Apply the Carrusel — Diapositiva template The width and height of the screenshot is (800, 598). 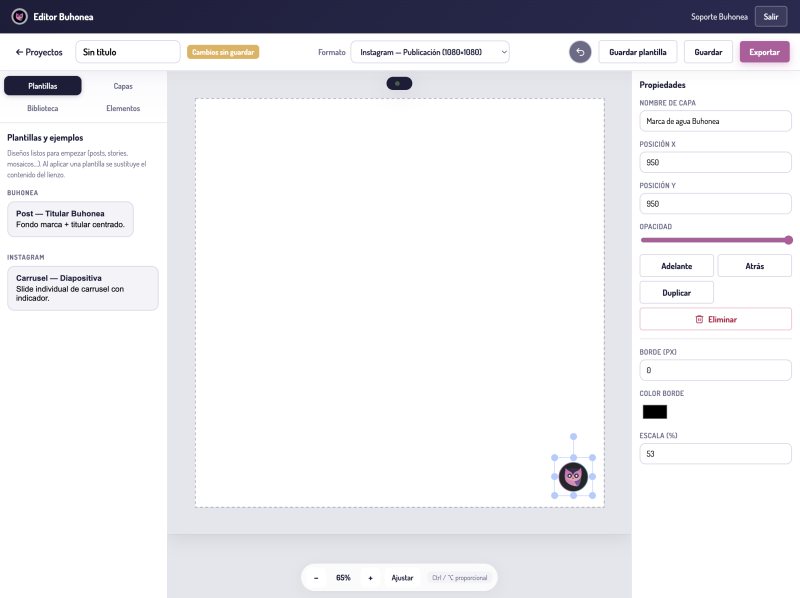(x=83, y=288)
